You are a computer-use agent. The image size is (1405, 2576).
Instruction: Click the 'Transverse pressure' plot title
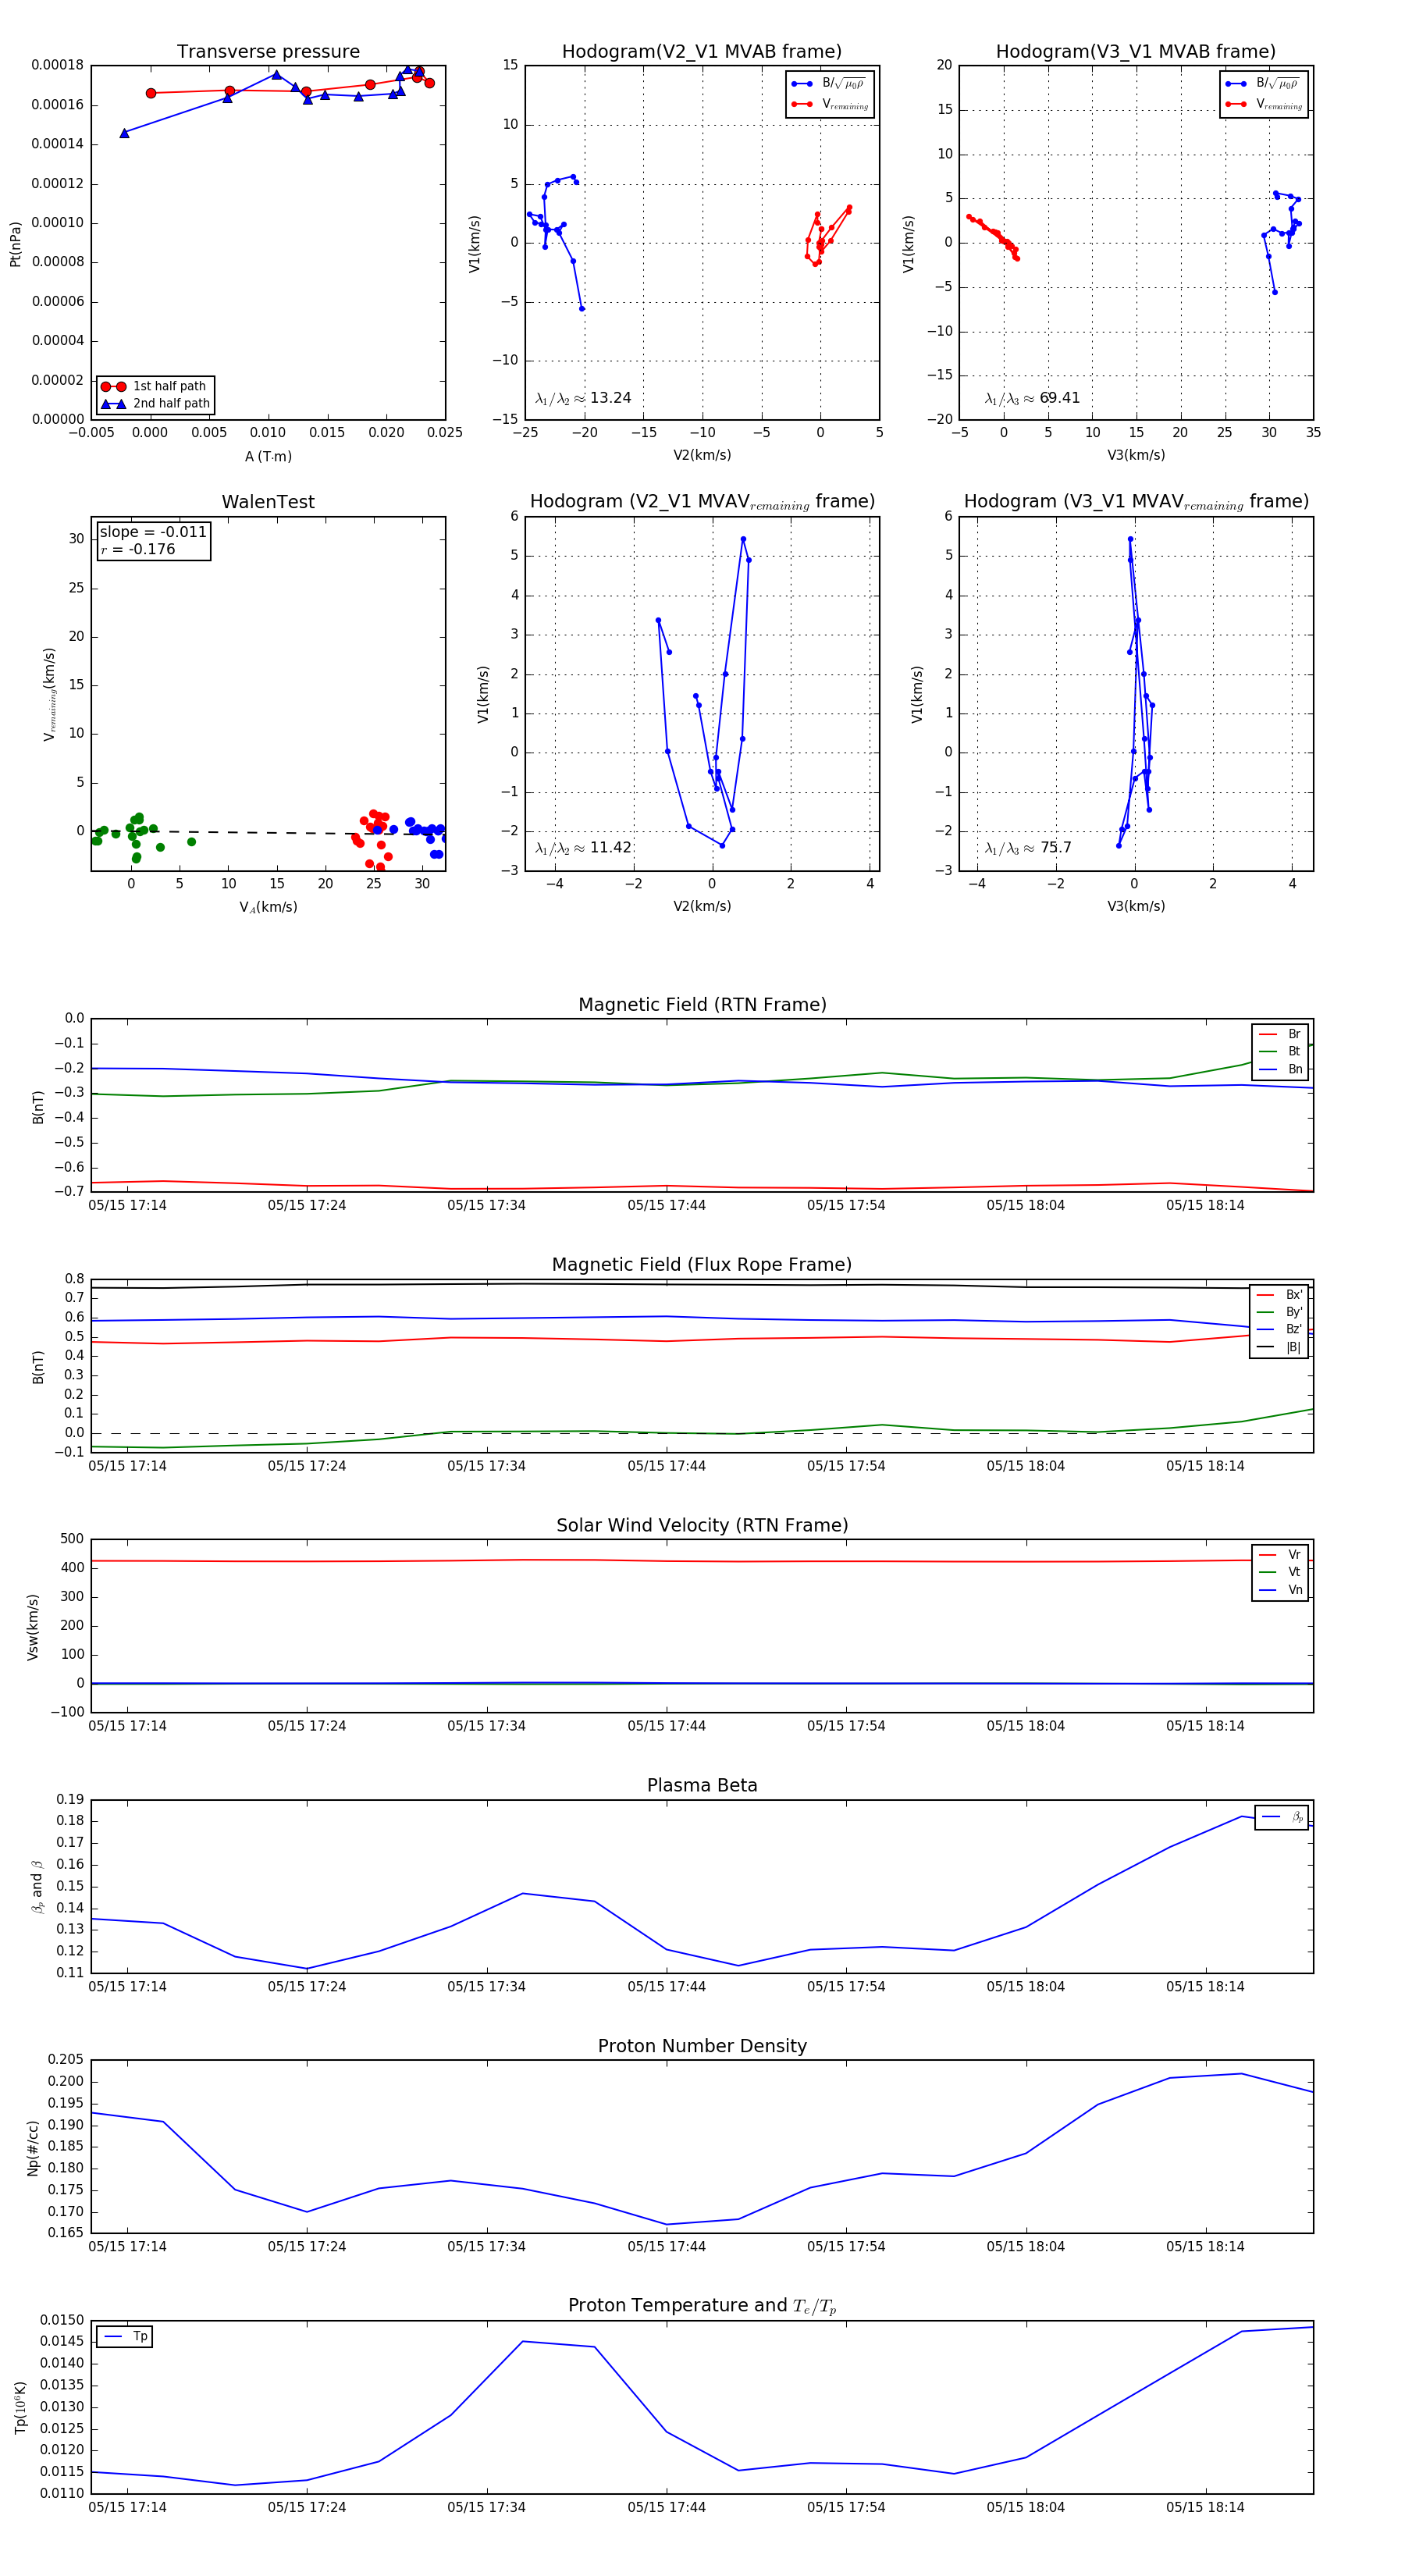[x=268, y=52]
